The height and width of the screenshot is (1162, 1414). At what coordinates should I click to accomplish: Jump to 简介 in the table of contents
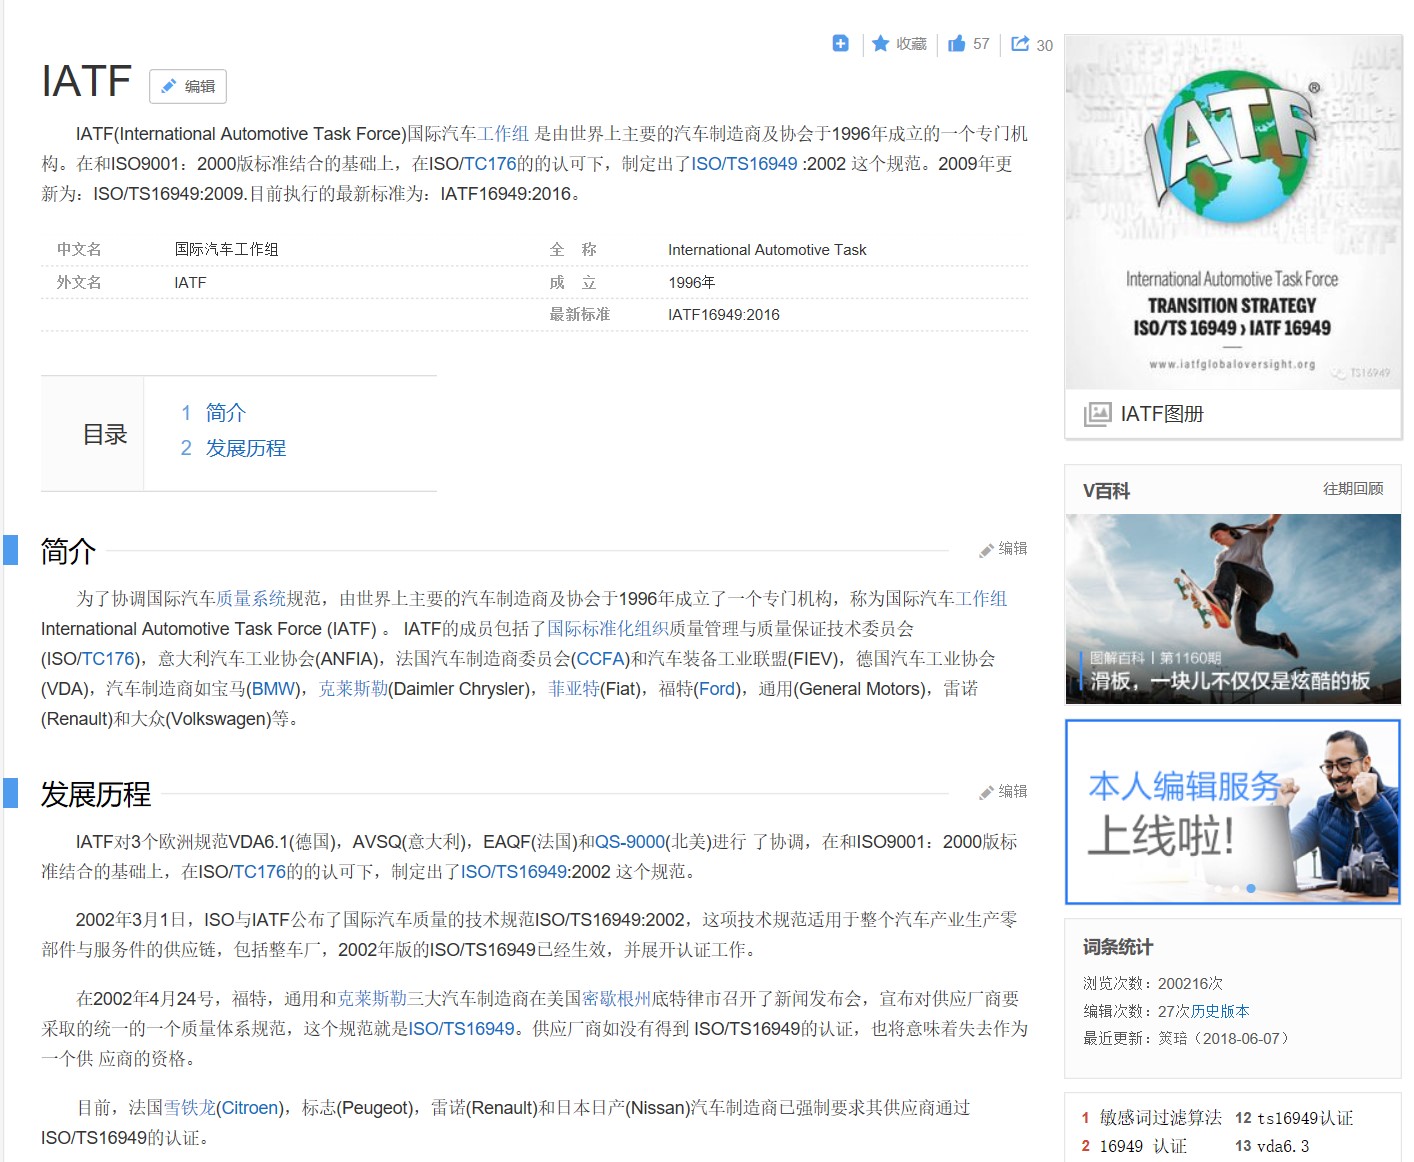[225, 412]
